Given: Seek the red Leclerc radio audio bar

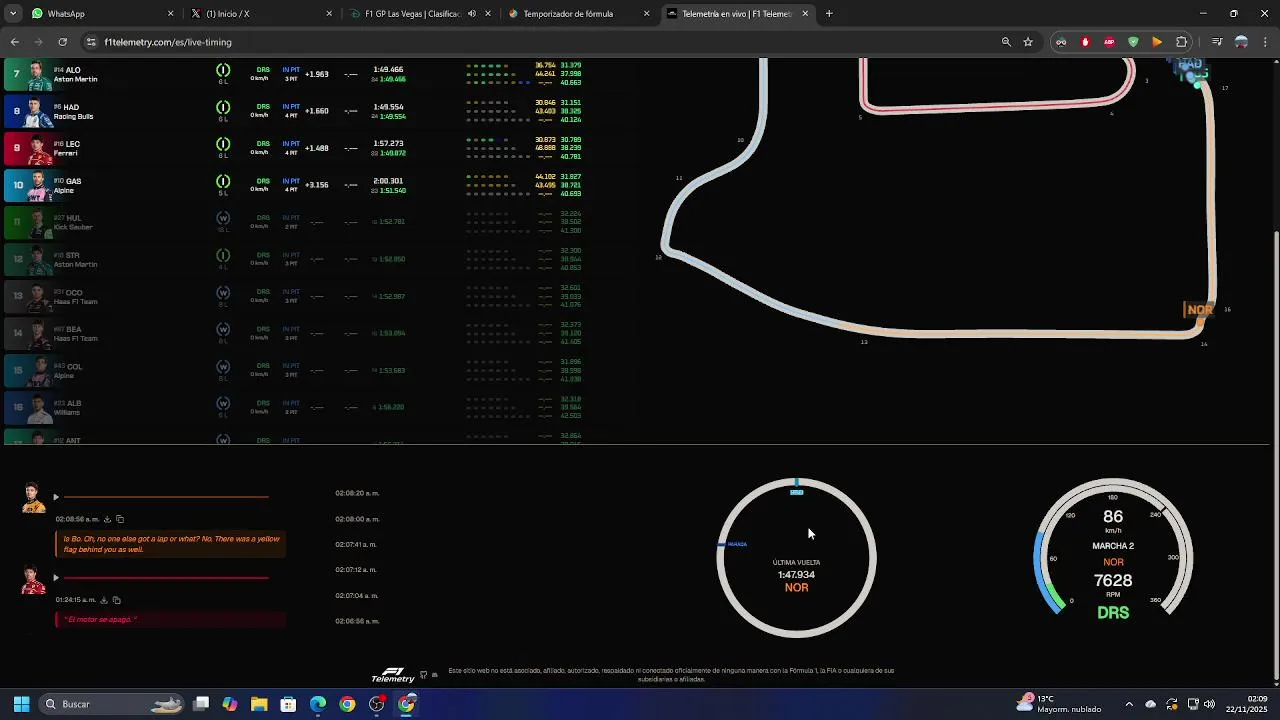Looking at the screenshot, I should [166, 578].
